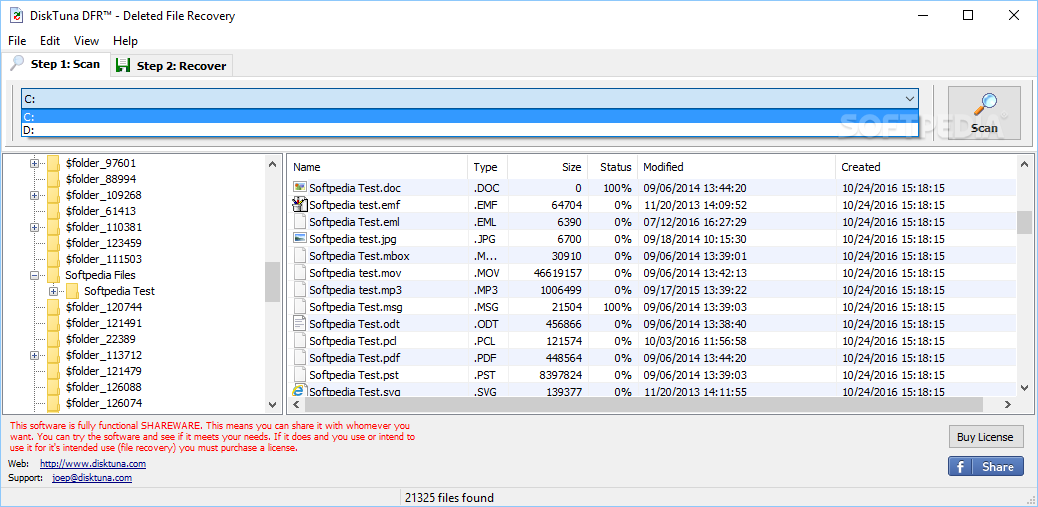Select the $folder_120744 tree item

click(104, 307)
